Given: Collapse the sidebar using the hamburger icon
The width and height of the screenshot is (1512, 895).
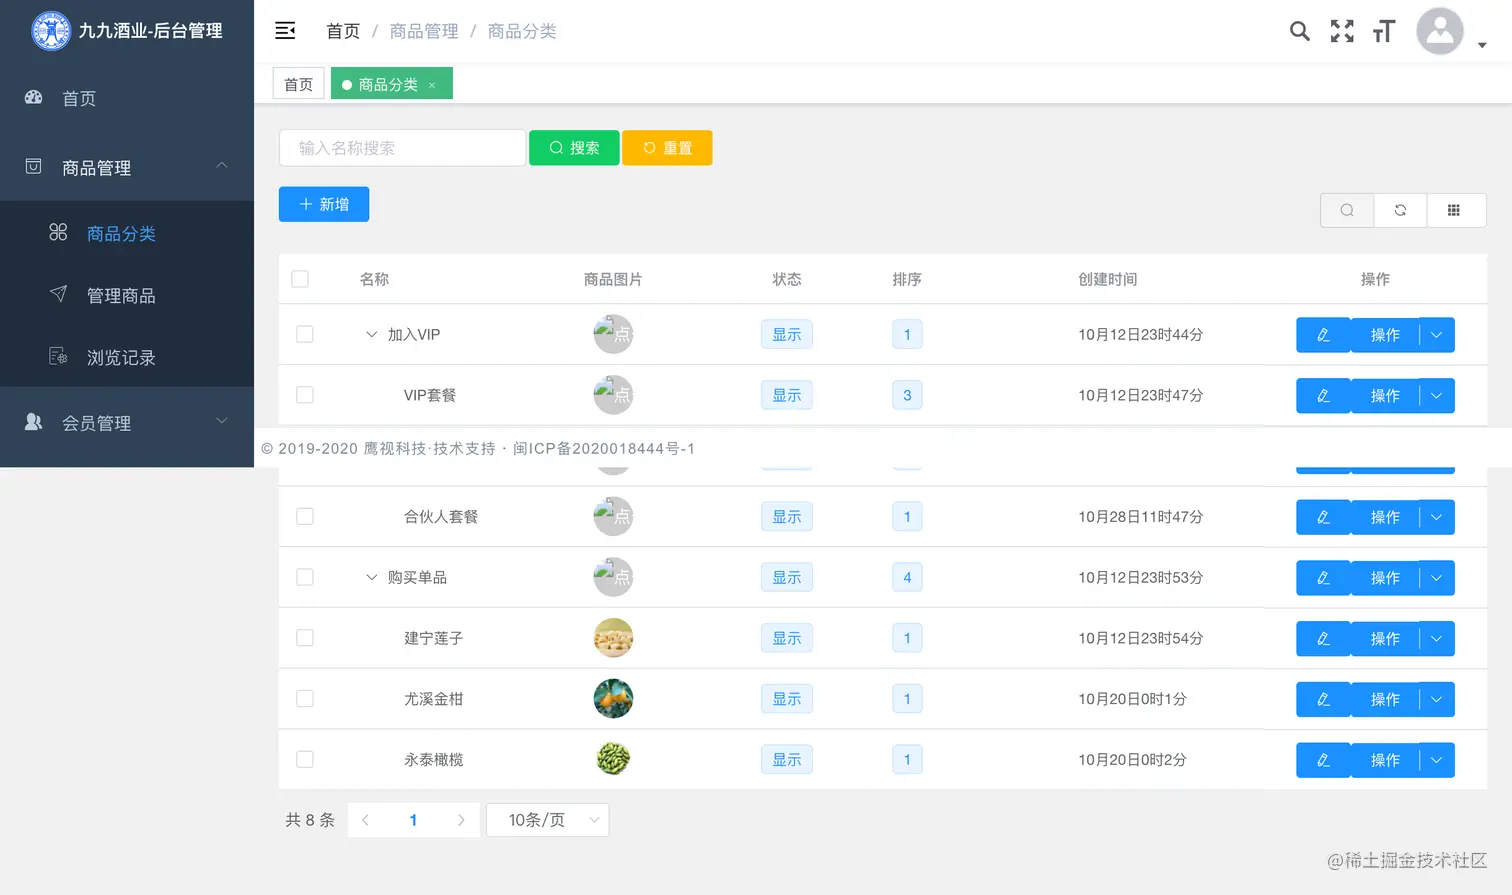Looking at the screenshot, I should coord(285,31).
